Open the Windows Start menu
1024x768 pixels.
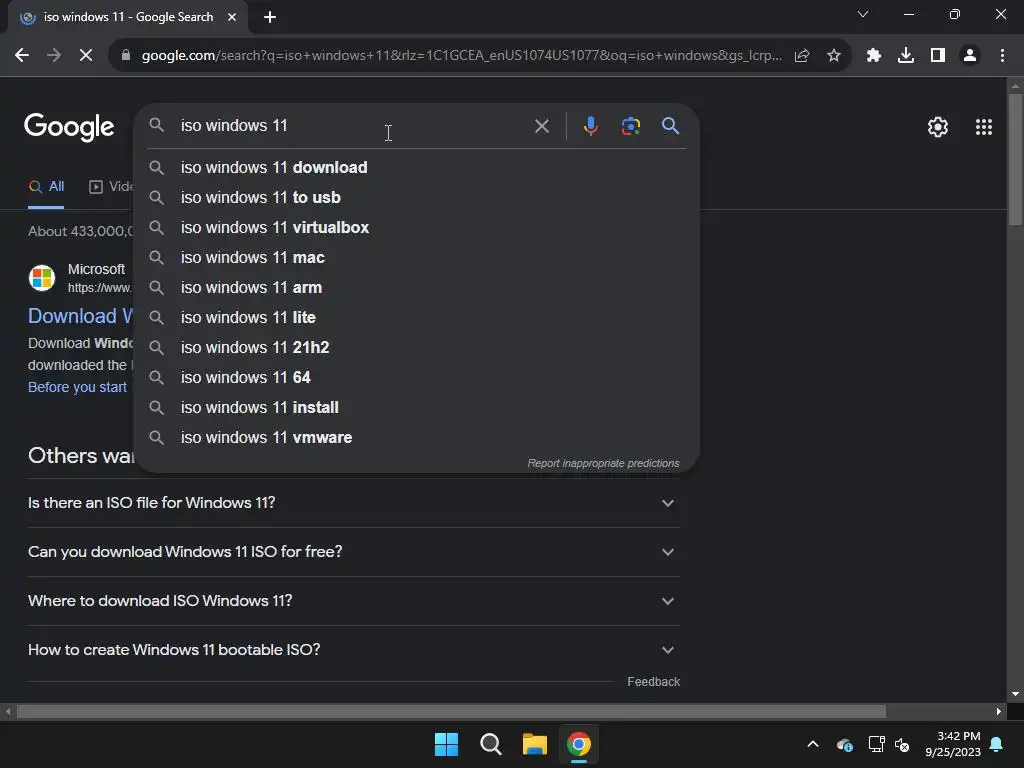coord(447,744)
